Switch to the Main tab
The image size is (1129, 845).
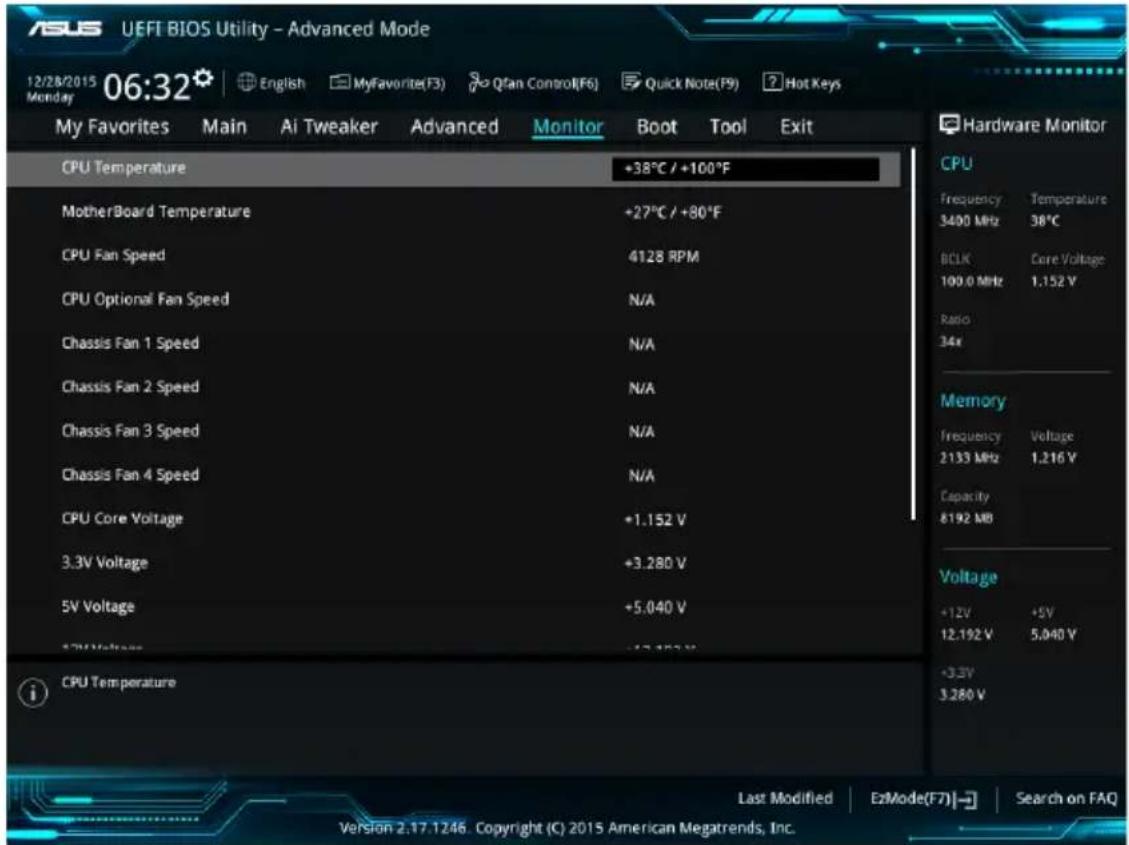pyautogui.click(x=224, y=127)
